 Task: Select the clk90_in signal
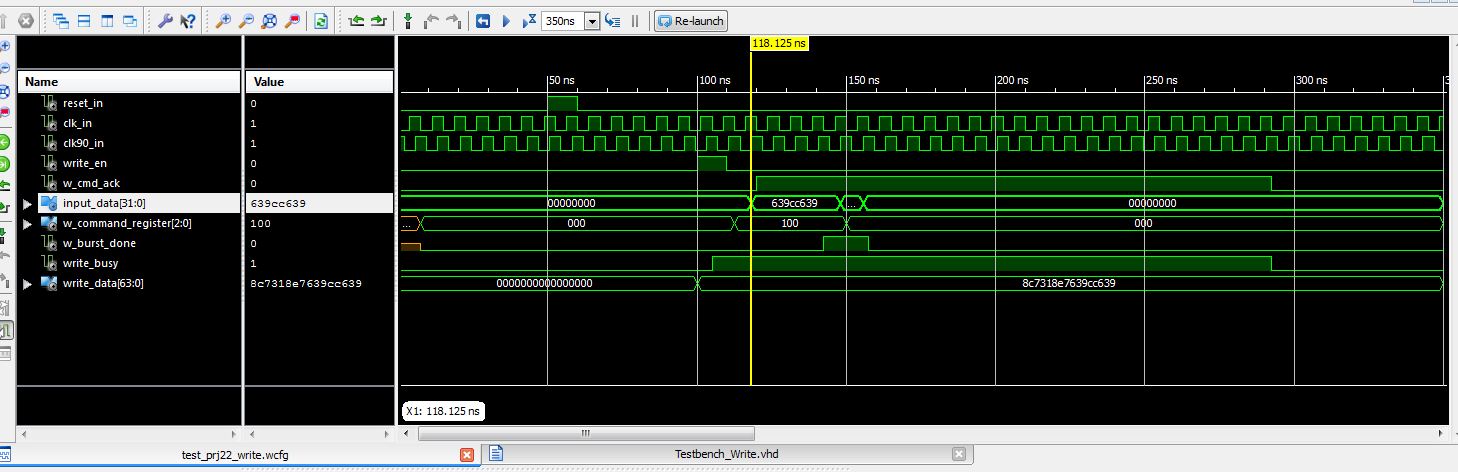83,143
